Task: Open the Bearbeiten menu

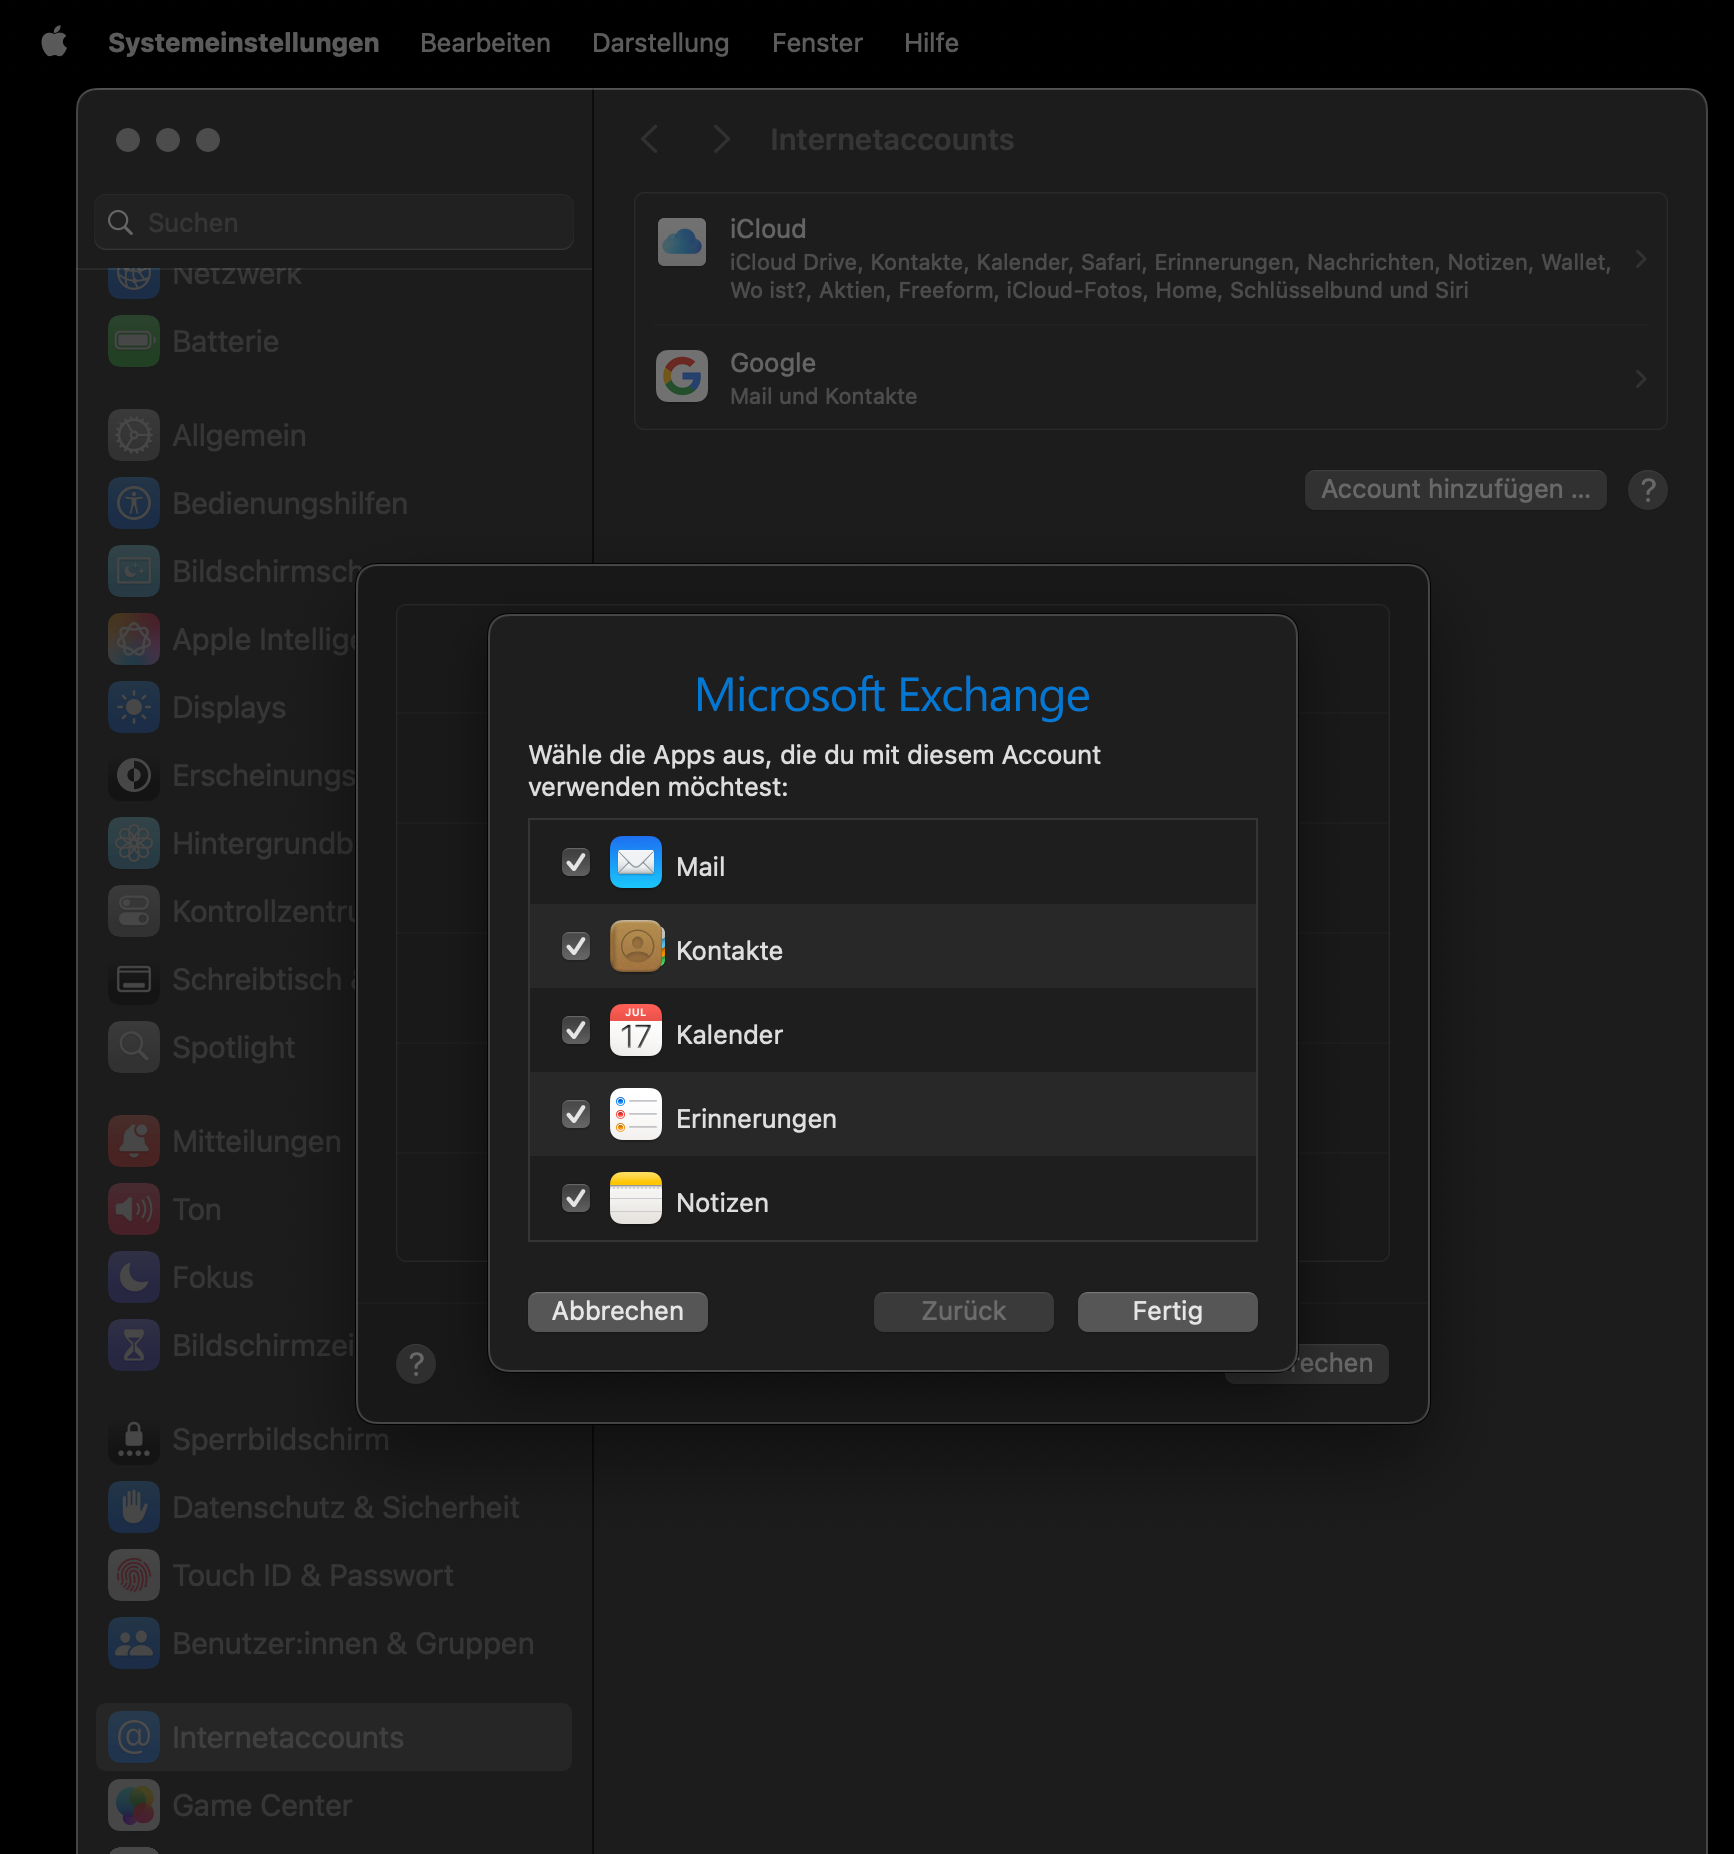Action: [485, 42]
